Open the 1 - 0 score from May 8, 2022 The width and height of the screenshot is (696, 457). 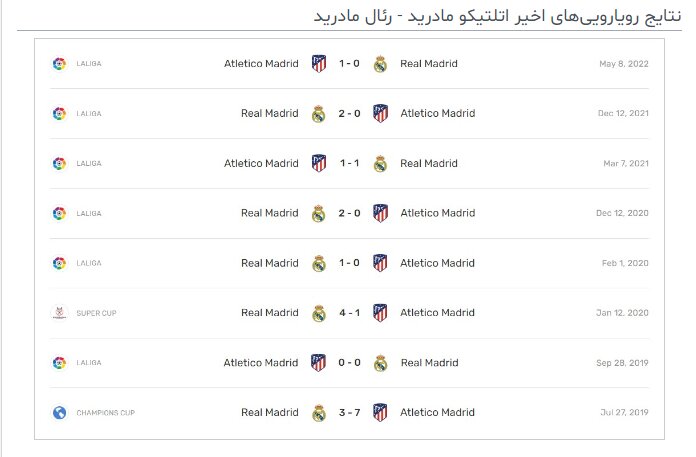pos(349,64)
